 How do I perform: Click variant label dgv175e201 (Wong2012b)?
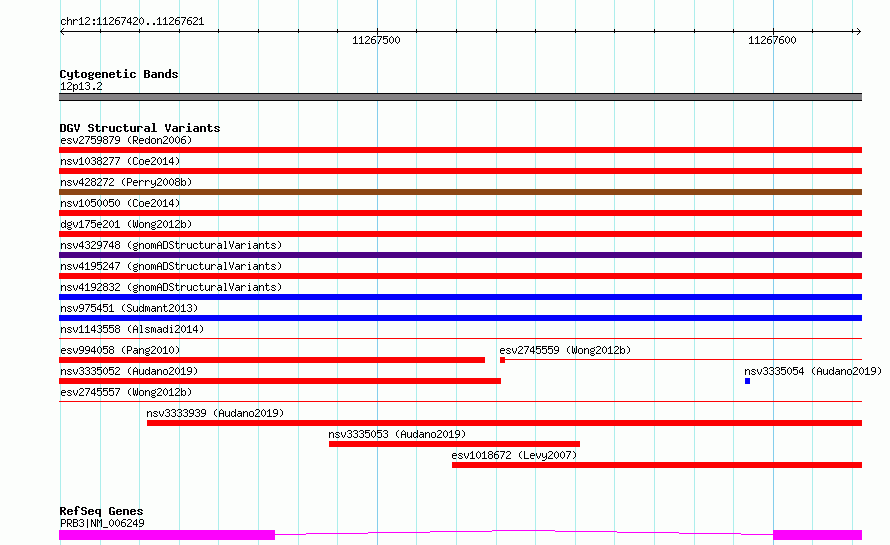pyautogui.click(x=126, y=224)
